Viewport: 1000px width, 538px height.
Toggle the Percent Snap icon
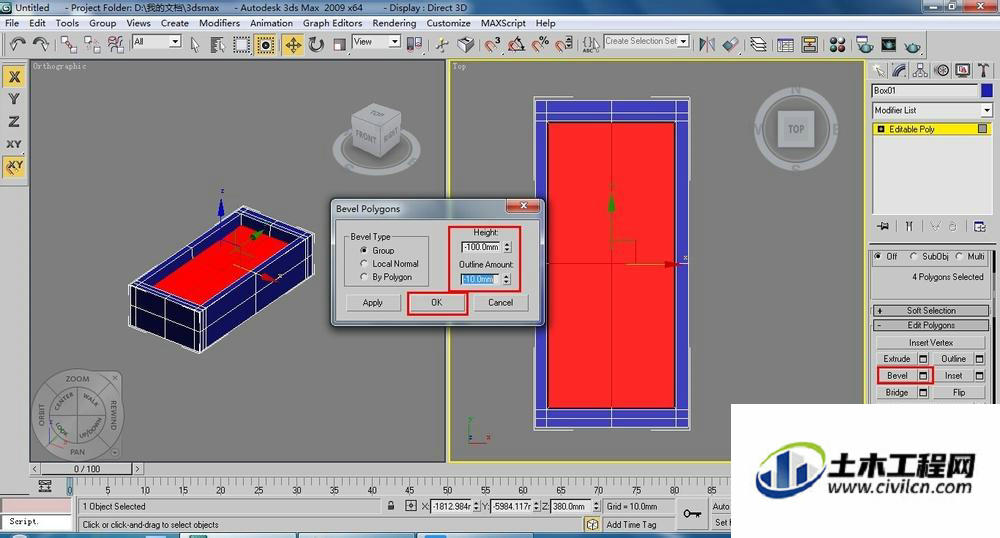click(x=540, y=44)
